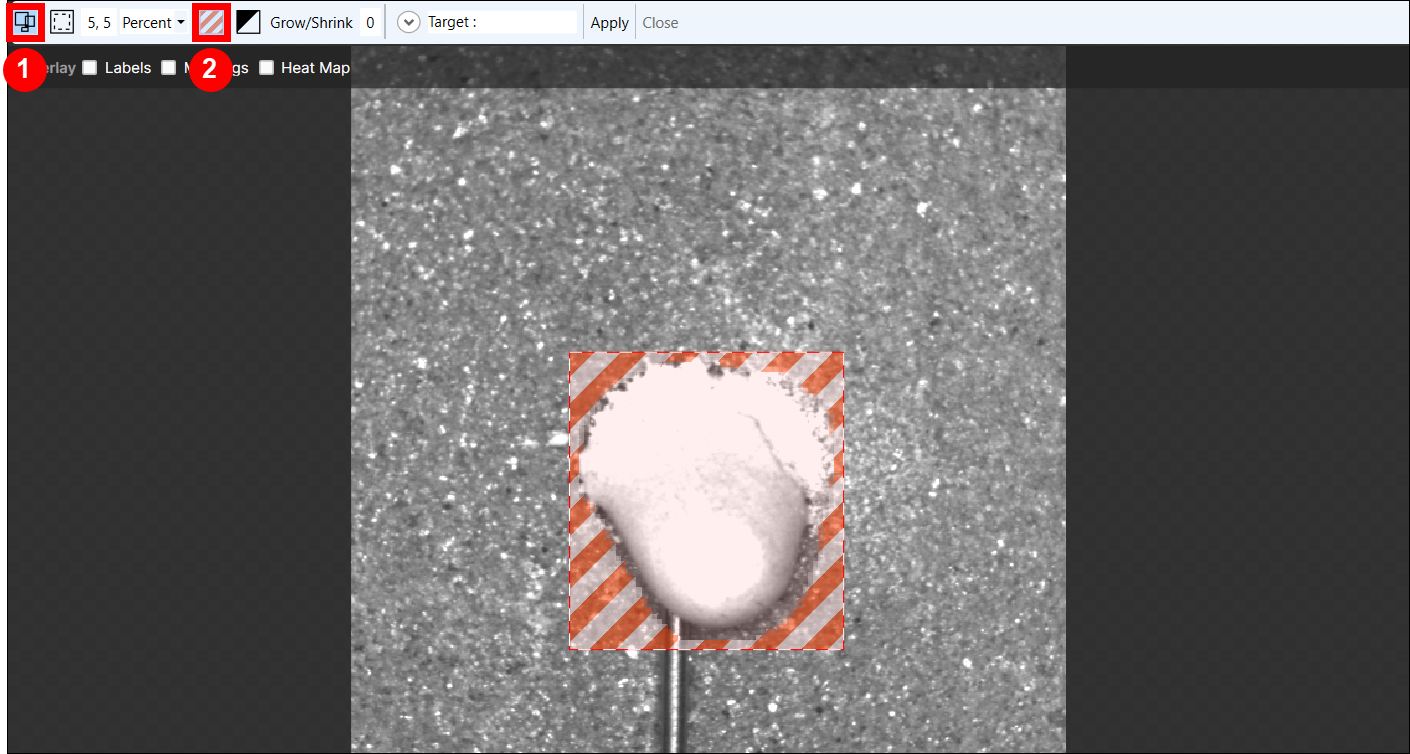Click the Apply button

pyautogui.click(x=609, y=22)
